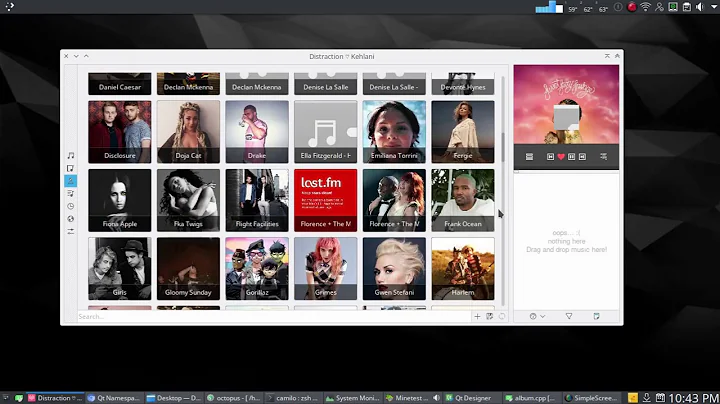Open the Devonté Hynes artist tile
Viewport: 720px width, 404px height.
(463, 84)
